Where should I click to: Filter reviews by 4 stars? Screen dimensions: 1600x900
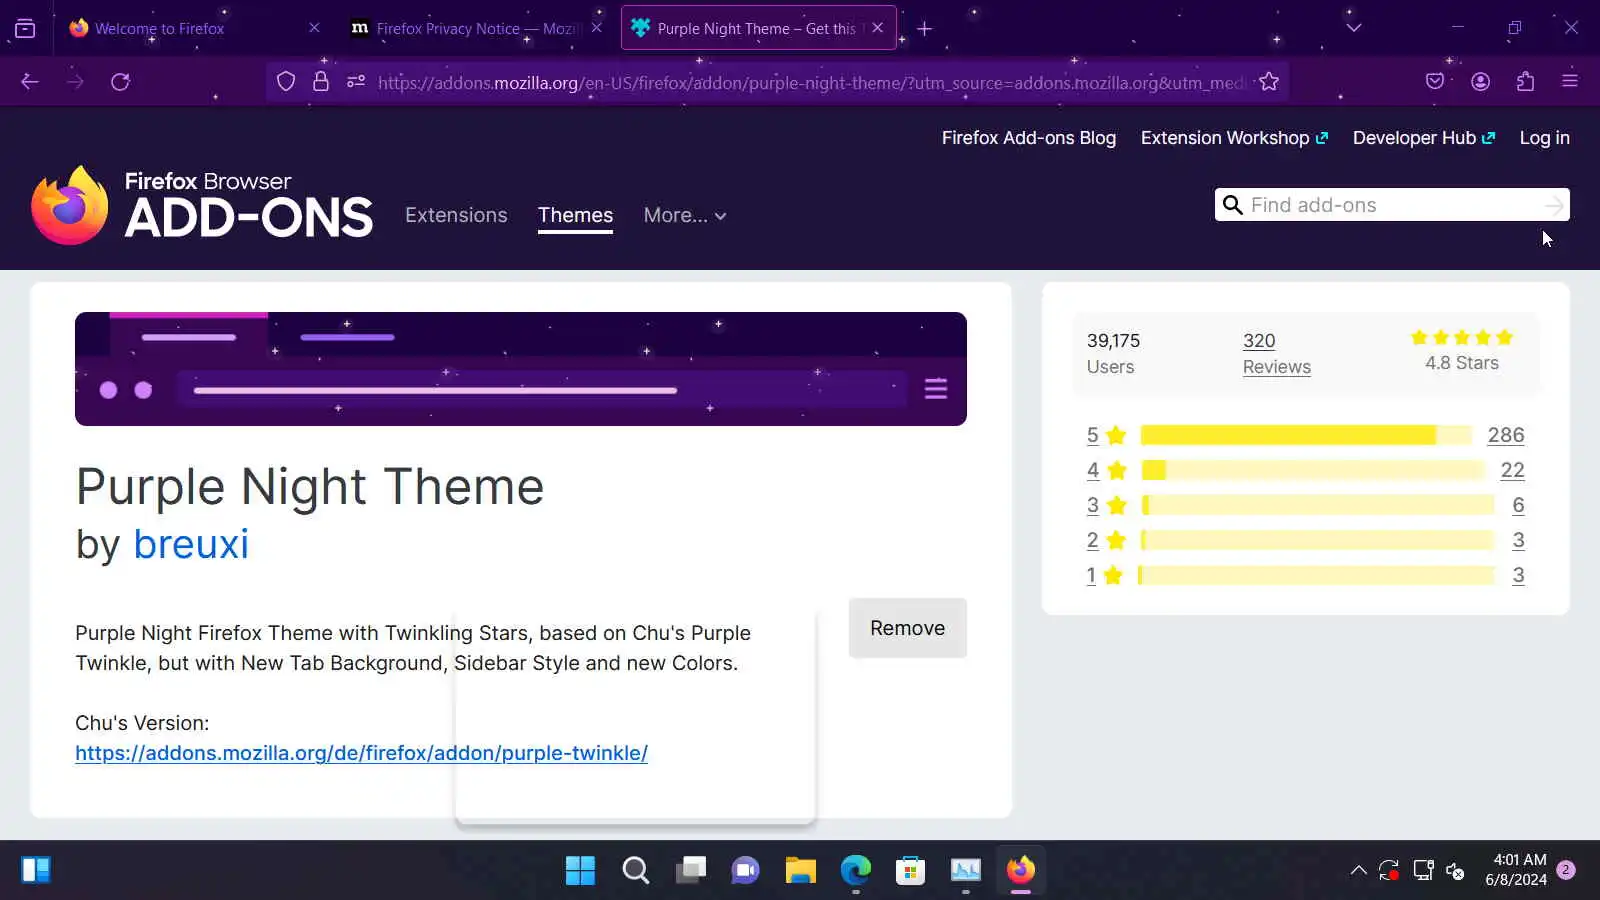pos(1107,470)
